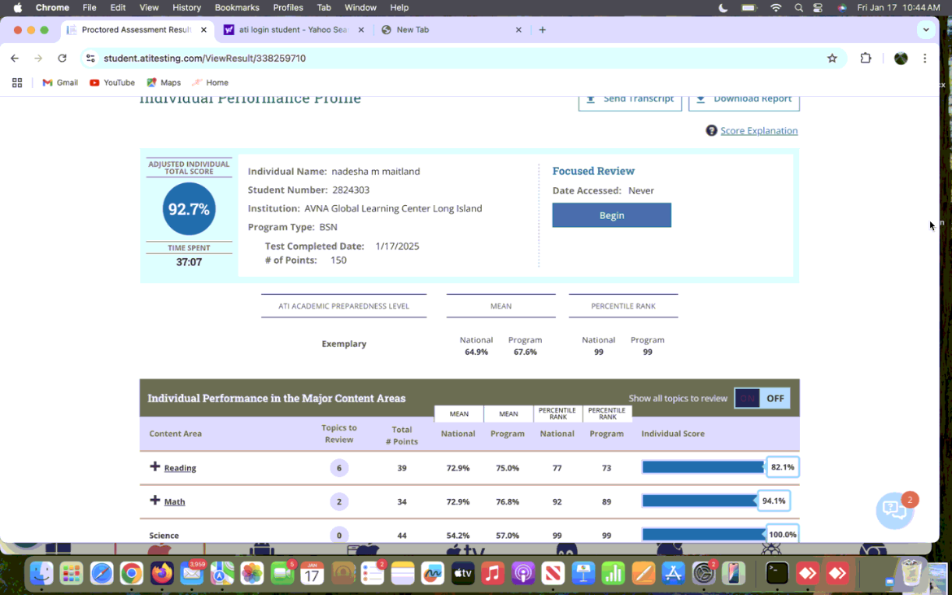The width and height of the screenshot is (952, 595).
Task: Open a new tab with plus button
Action: (542, 30)
